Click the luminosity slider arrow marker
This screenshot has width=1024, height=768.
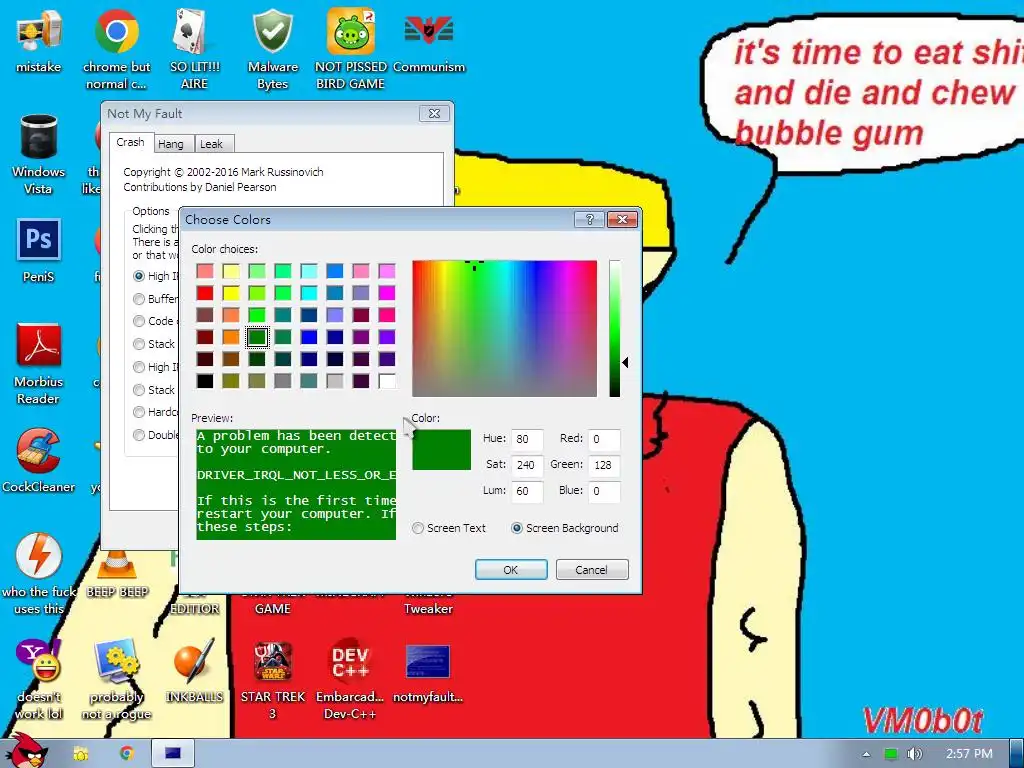tap(625, 362)
